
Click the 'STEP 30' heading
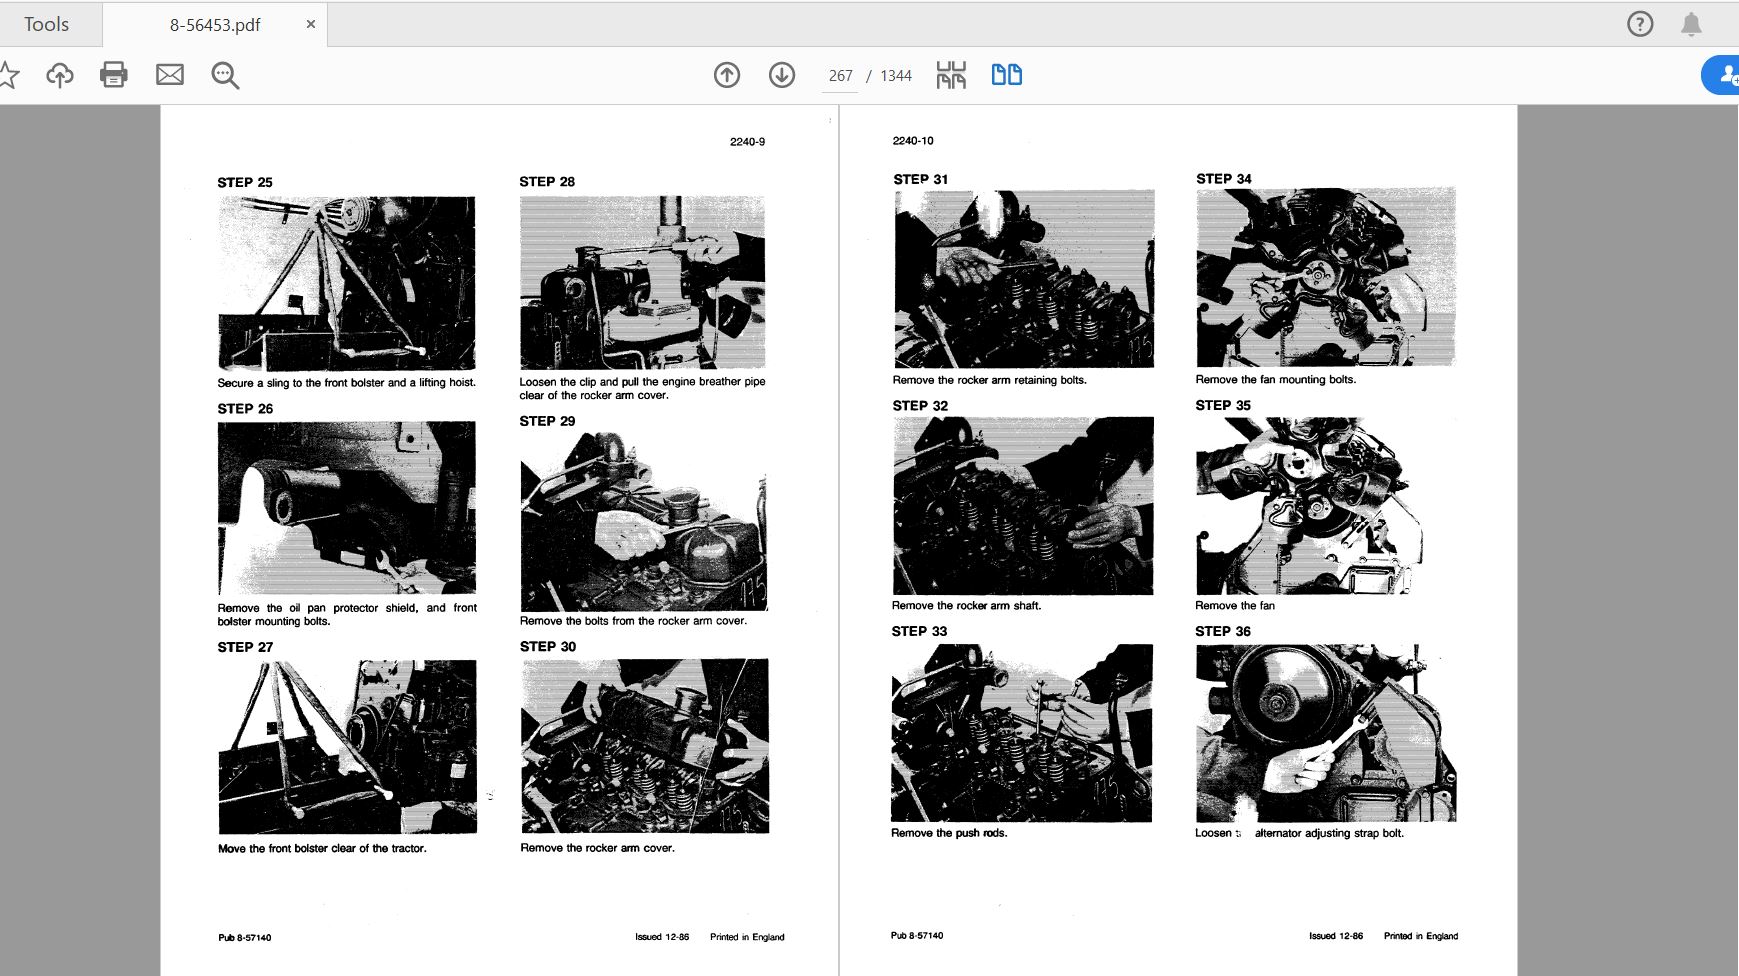(548, 646)
